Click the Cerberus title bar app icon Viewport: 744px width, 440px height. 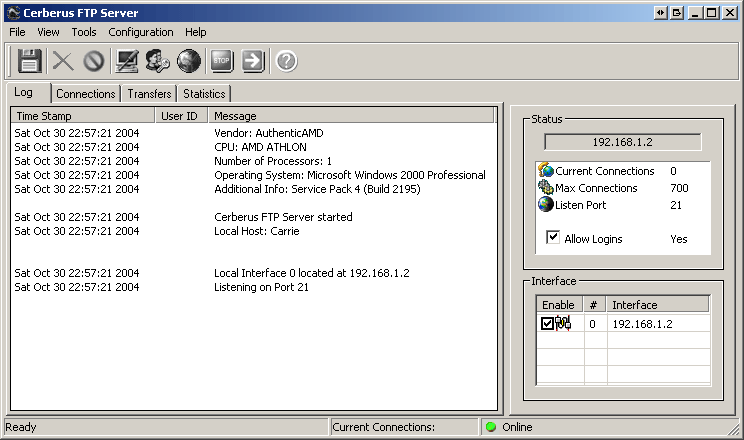tap(13, 13)
